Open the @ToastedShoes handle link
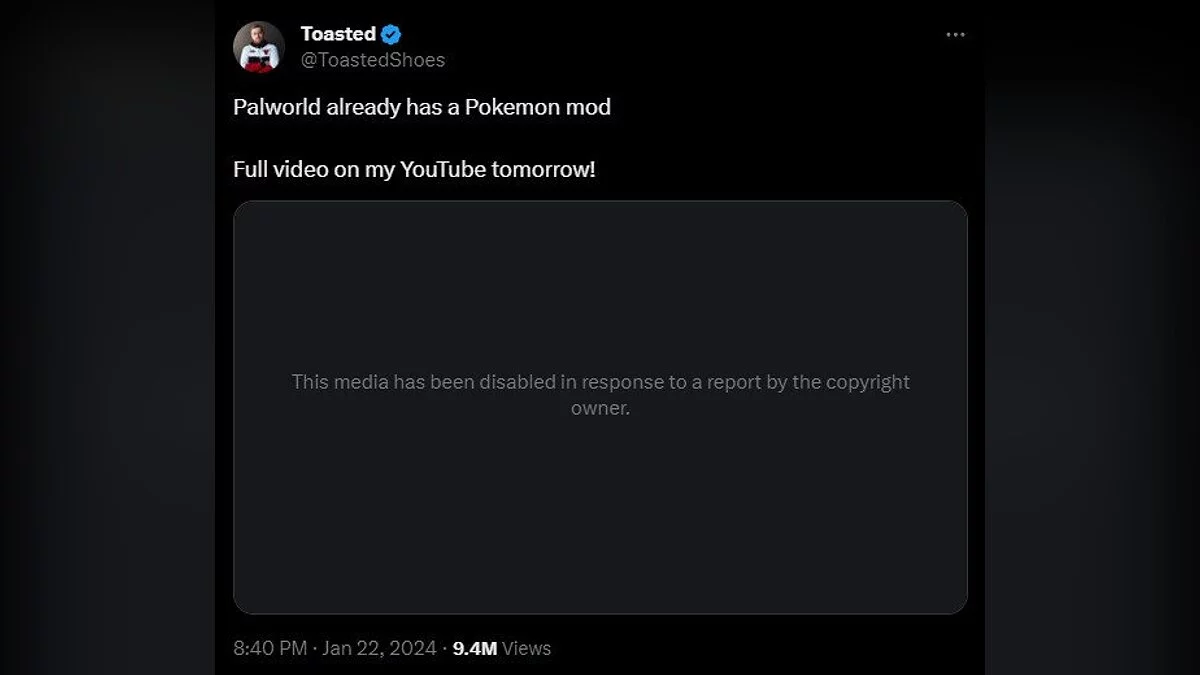Screen dimensions: 1200x675 tap(373, 60)
